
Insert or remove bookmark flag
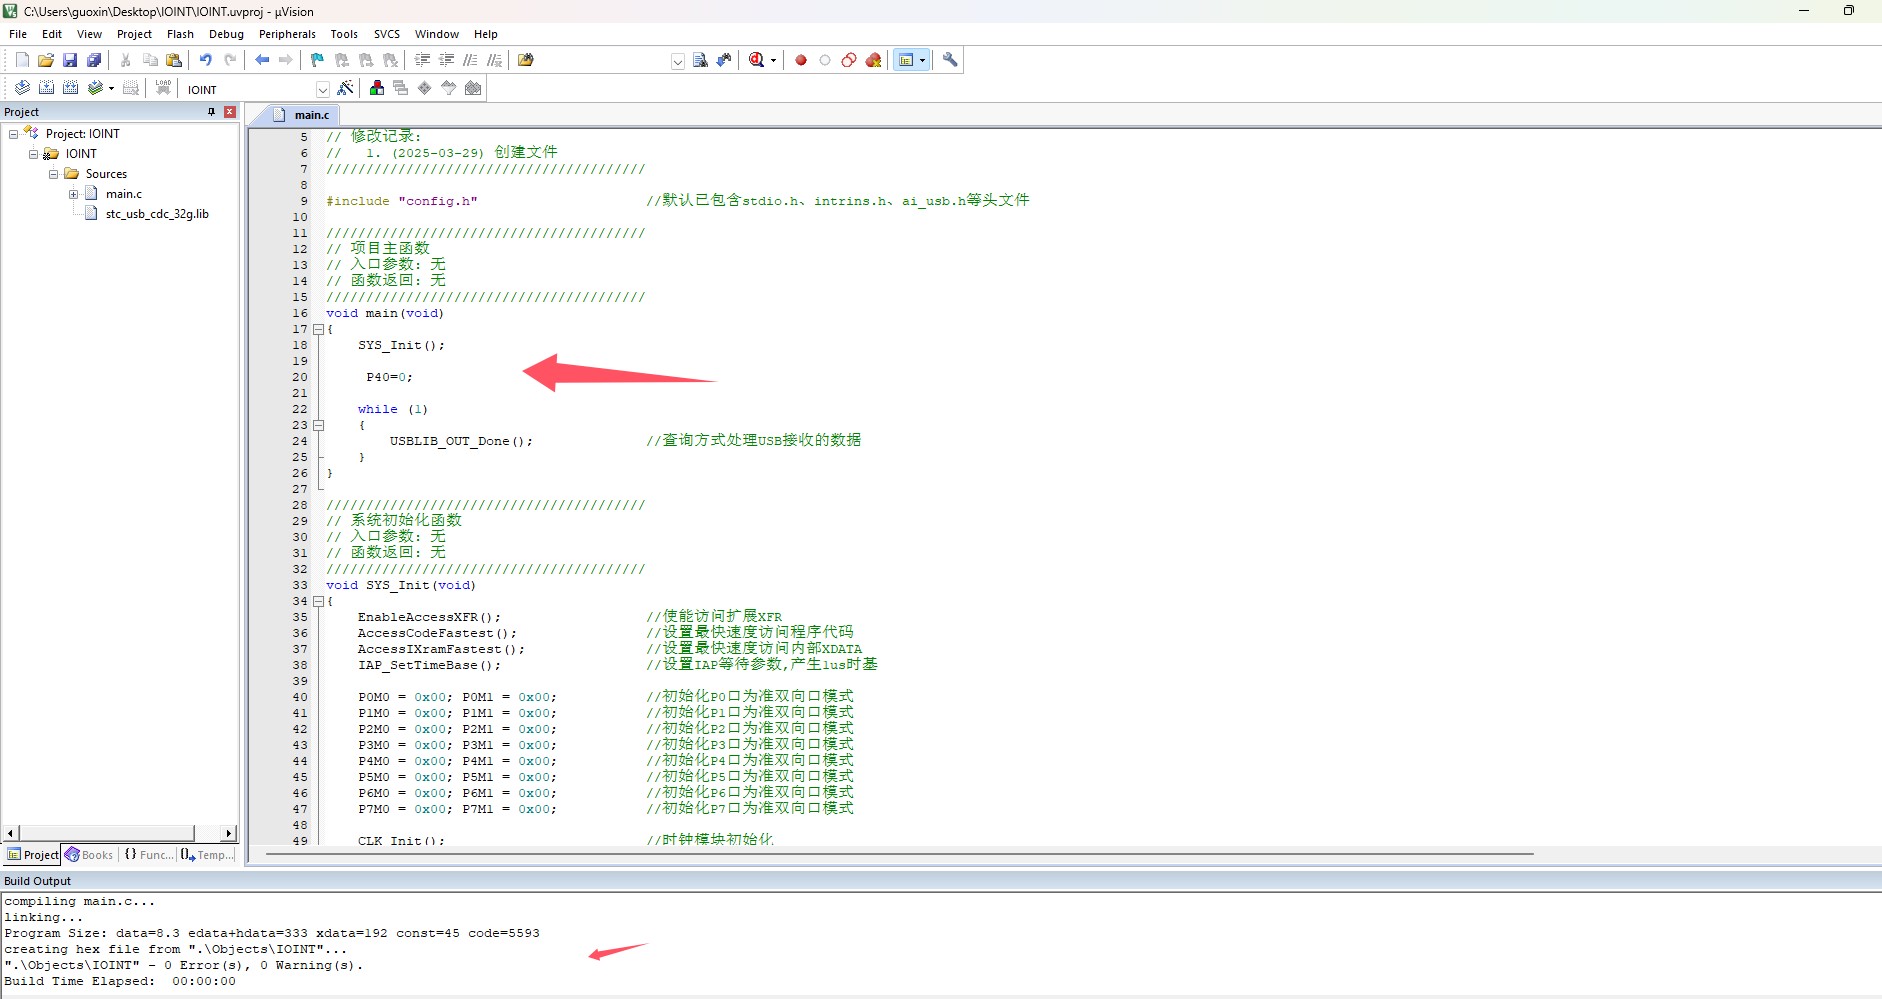coord(318,60)
